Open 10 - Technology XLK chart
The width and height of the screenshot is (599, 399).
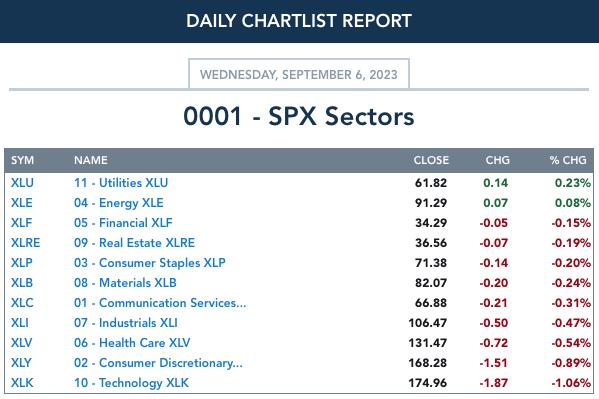tap(131, 383)
